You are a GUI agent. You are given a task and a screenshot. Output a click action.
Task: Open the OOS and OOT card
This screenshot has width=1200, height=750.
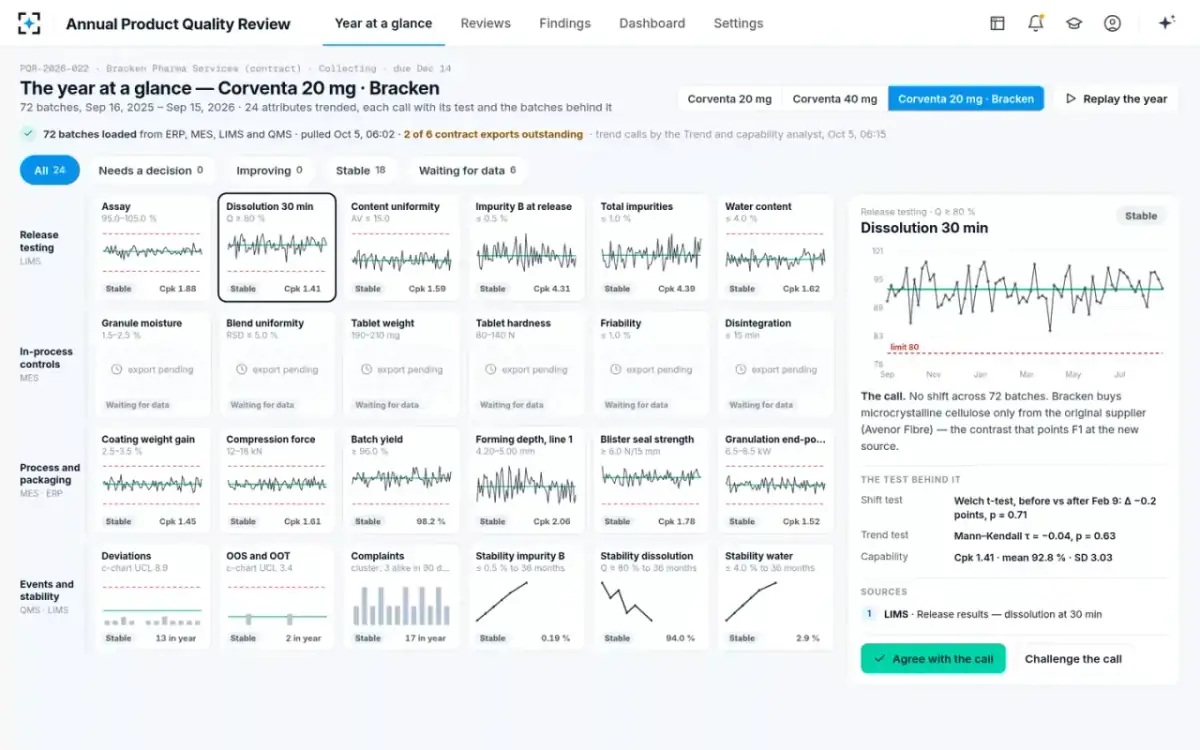click(x=277, y=597)
